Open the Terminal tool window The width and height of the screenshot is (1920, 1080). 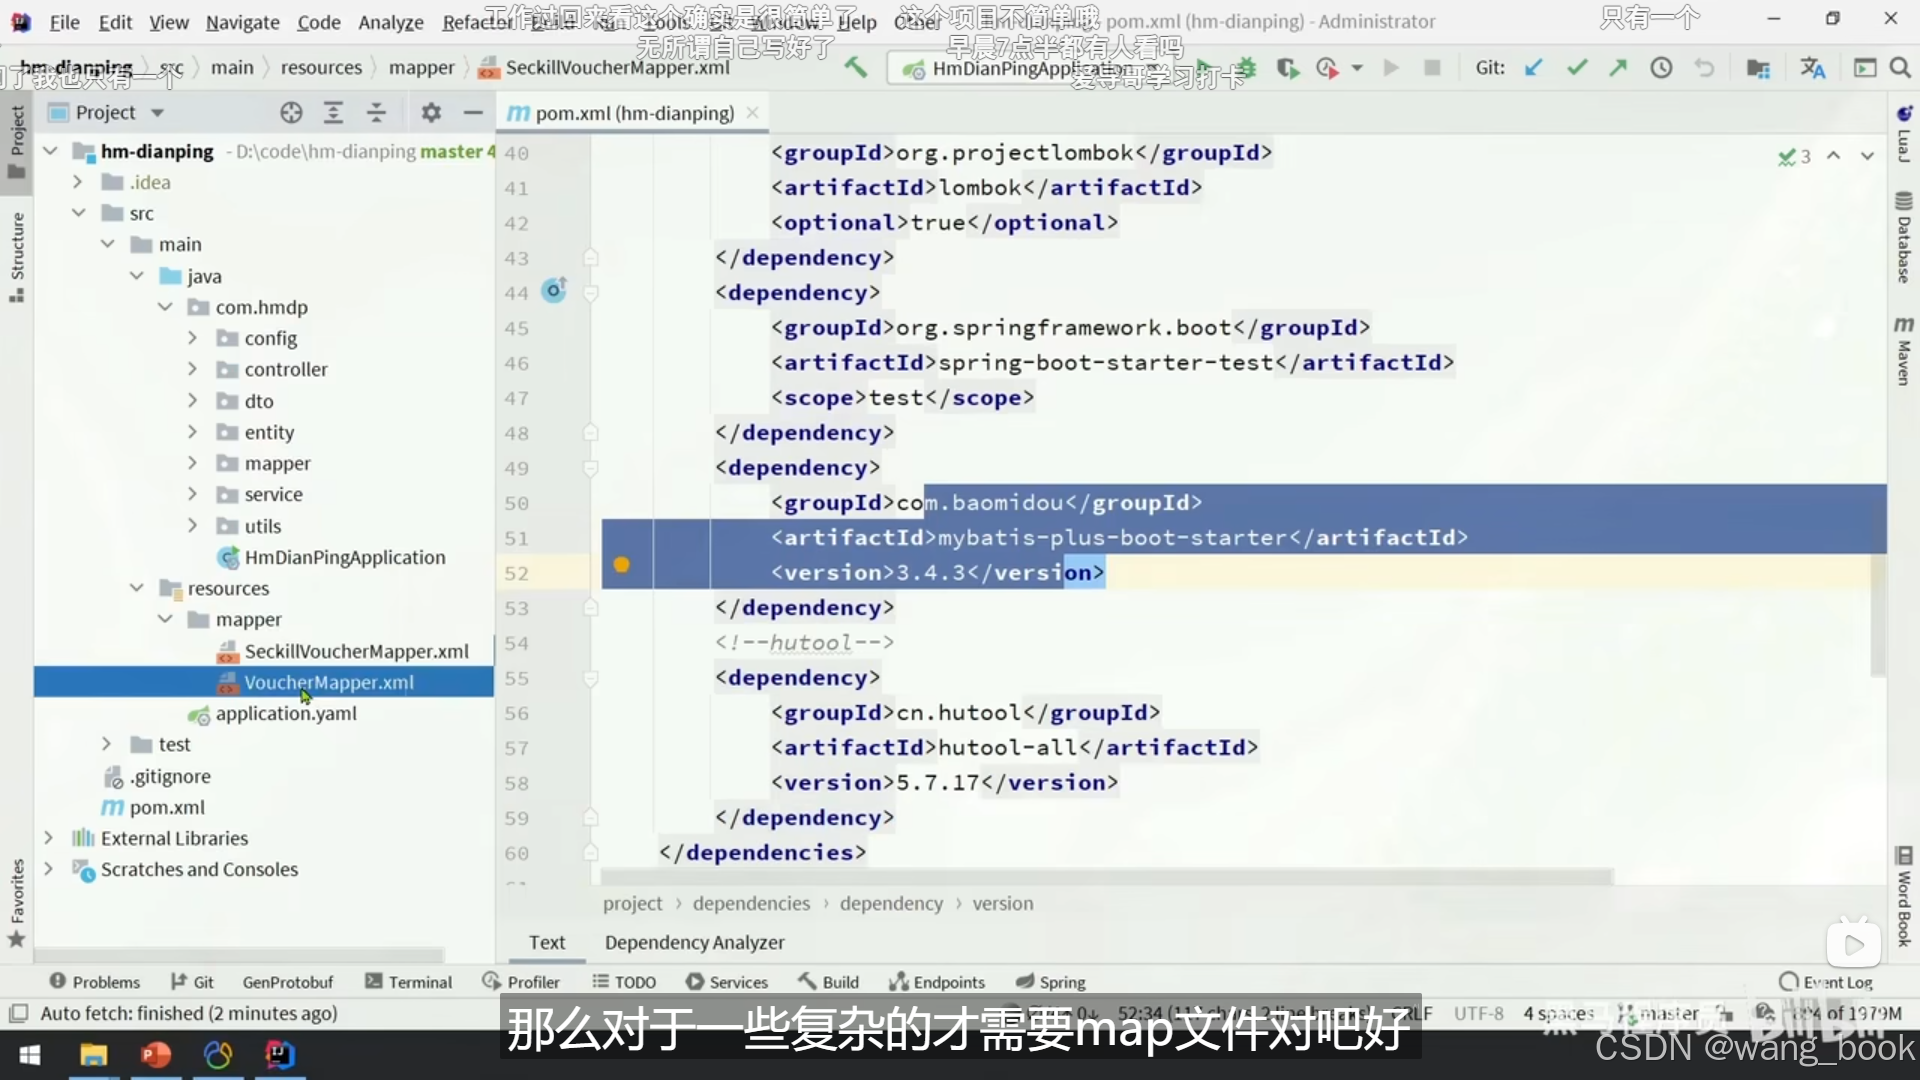(x=409, y=982)
